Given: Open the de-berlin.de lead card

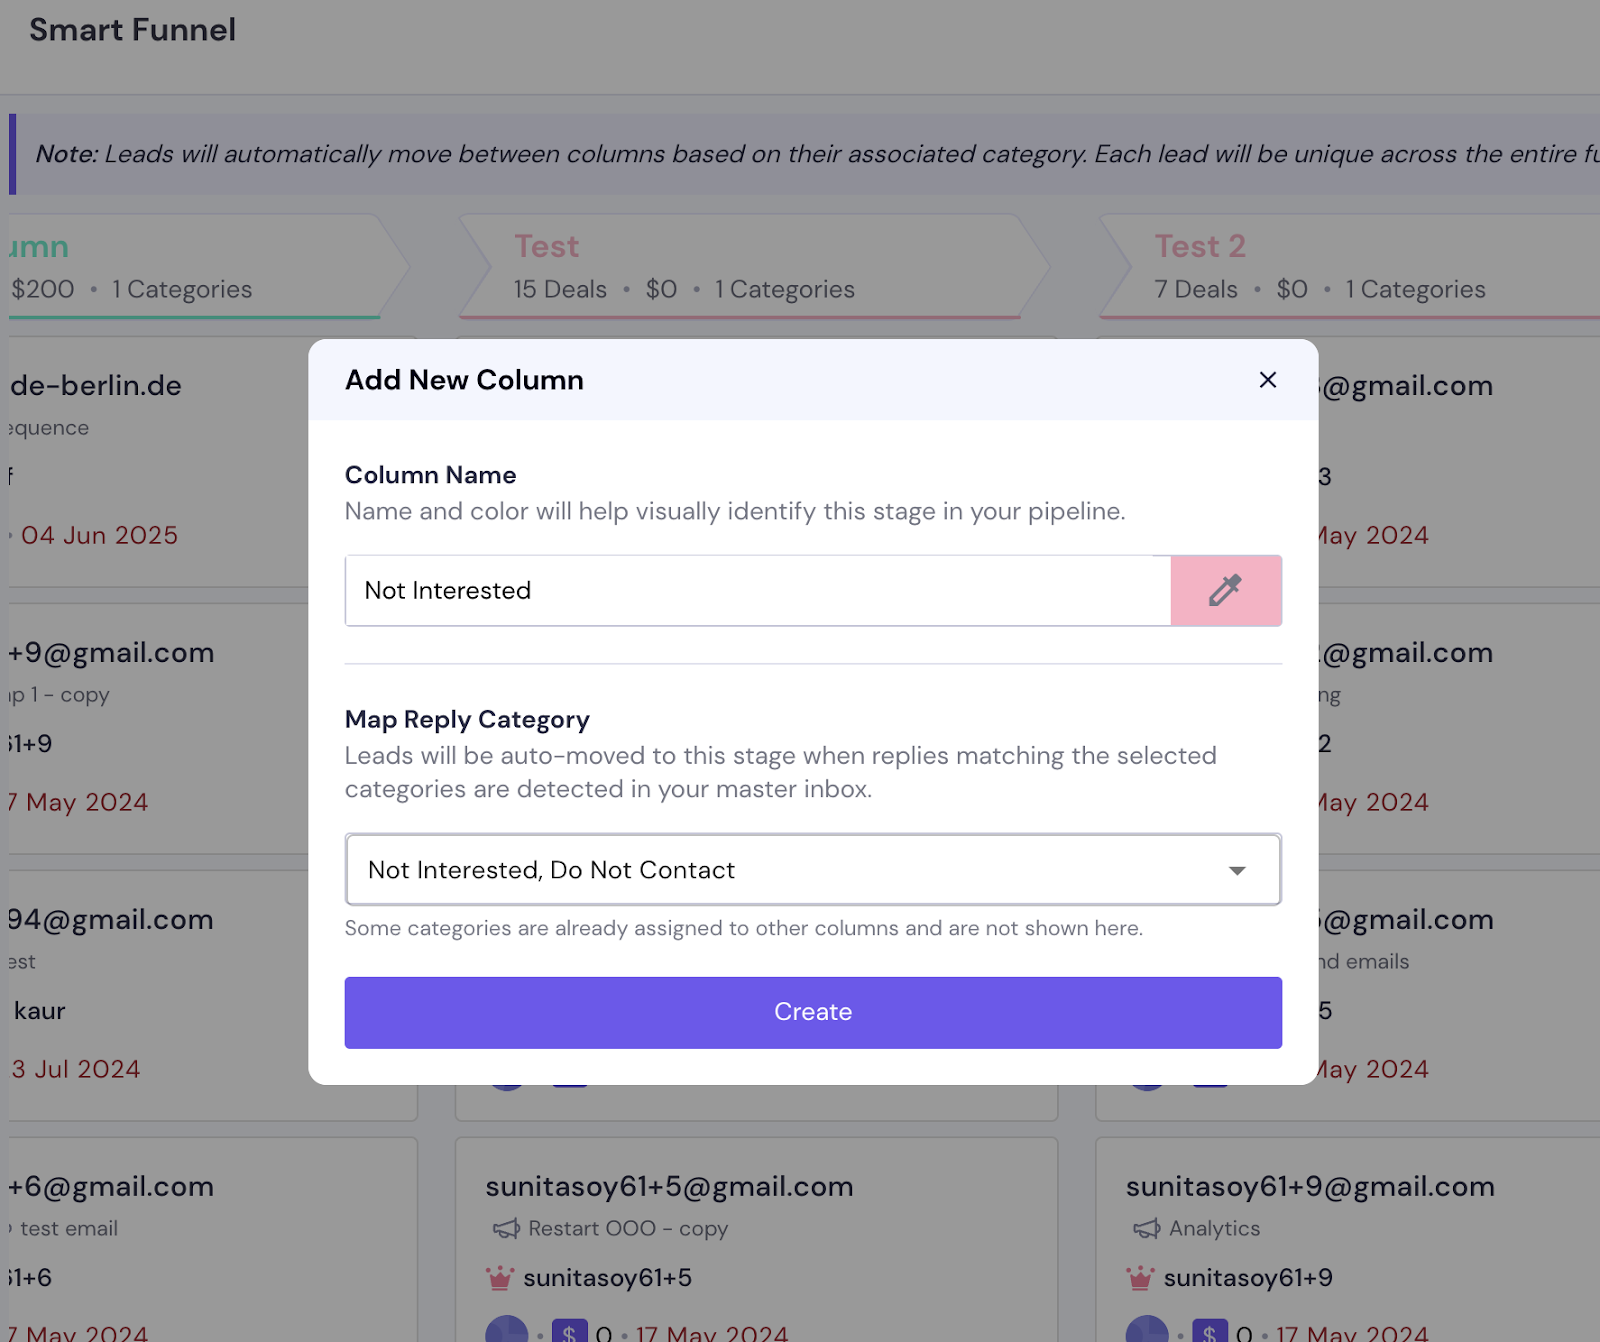Looking at the screenshot, I should click(160, 462).
